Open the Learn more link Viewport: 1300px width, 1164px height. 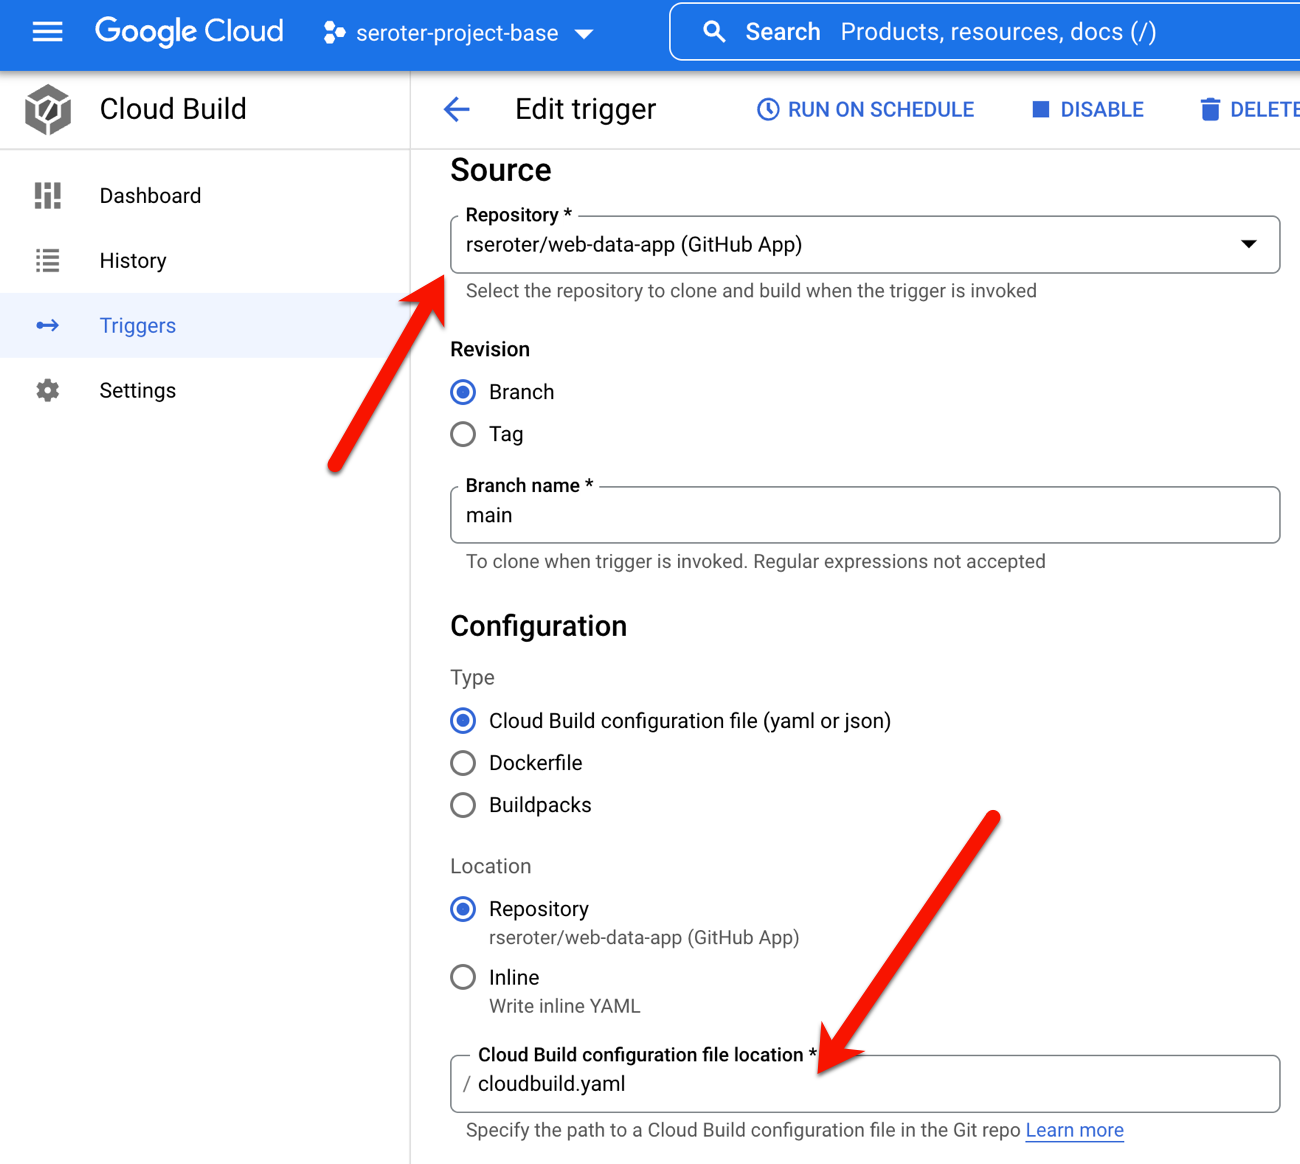(x=1074, y=1130)
